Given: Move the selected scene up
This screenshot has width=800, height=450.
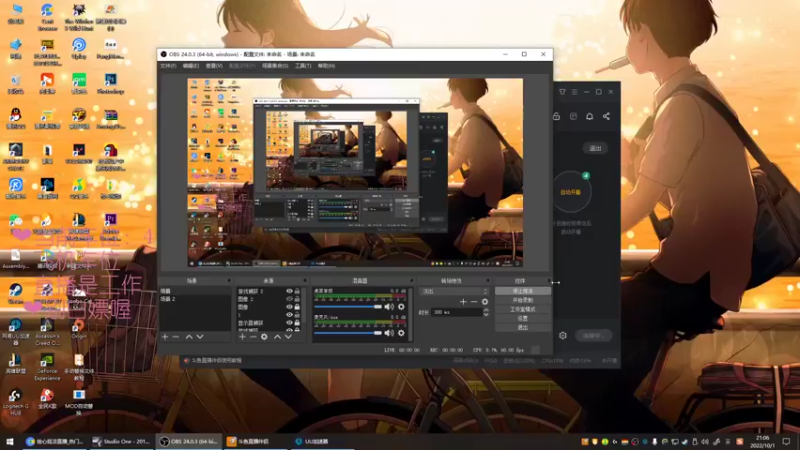Looking at the screenshot, I should coord(189,337).
